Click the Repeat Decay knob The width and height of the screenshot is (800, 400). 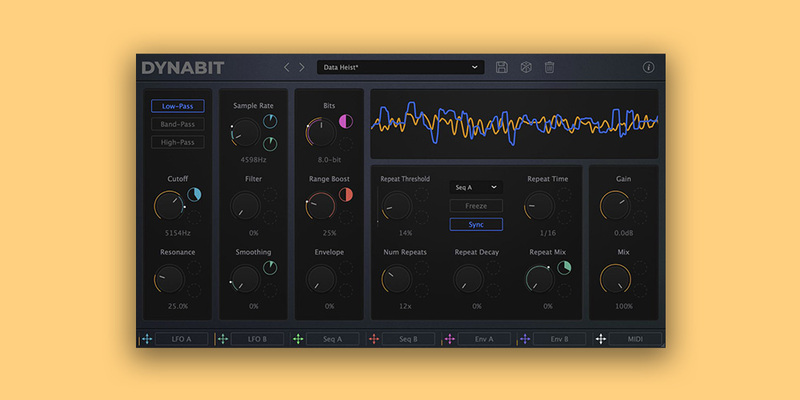pos(468,279)
